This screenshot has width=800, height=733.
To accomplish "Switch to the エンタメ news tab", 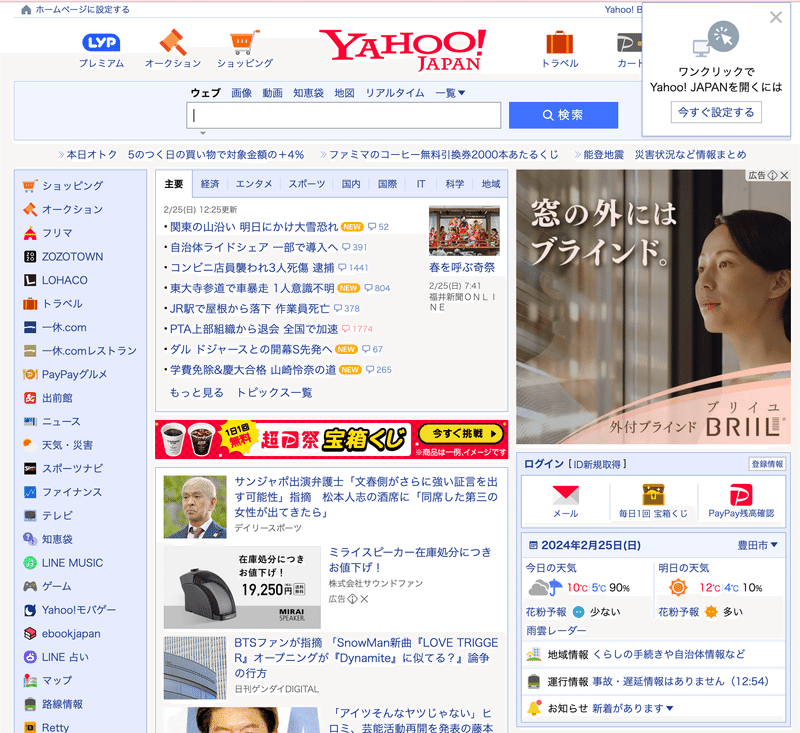I will click(x=254, y=184).
